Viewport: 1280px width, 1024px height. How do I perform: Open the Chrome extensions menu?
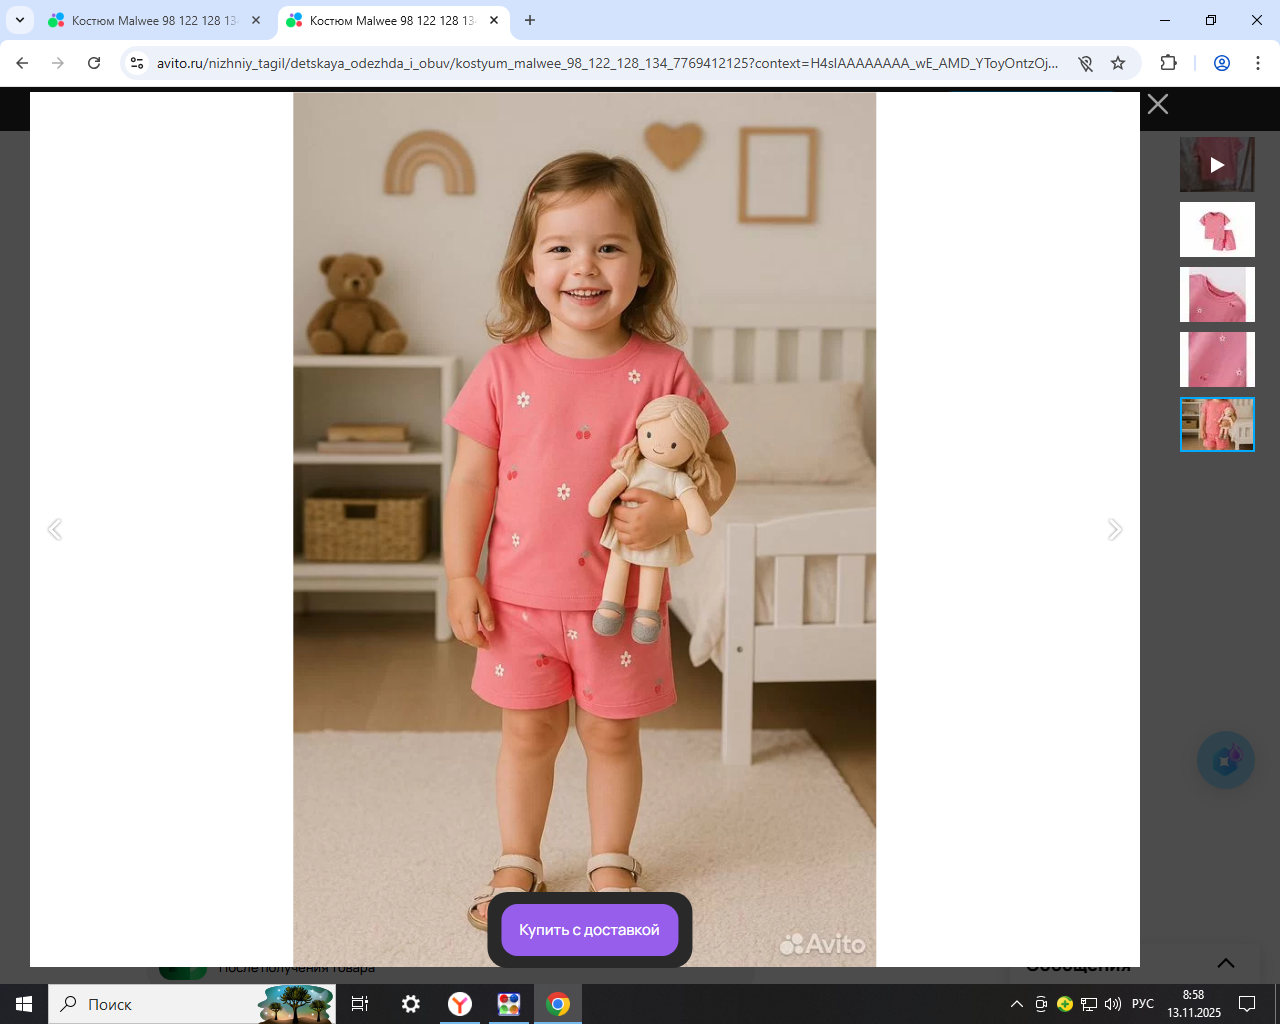[x=1168, y=63]
